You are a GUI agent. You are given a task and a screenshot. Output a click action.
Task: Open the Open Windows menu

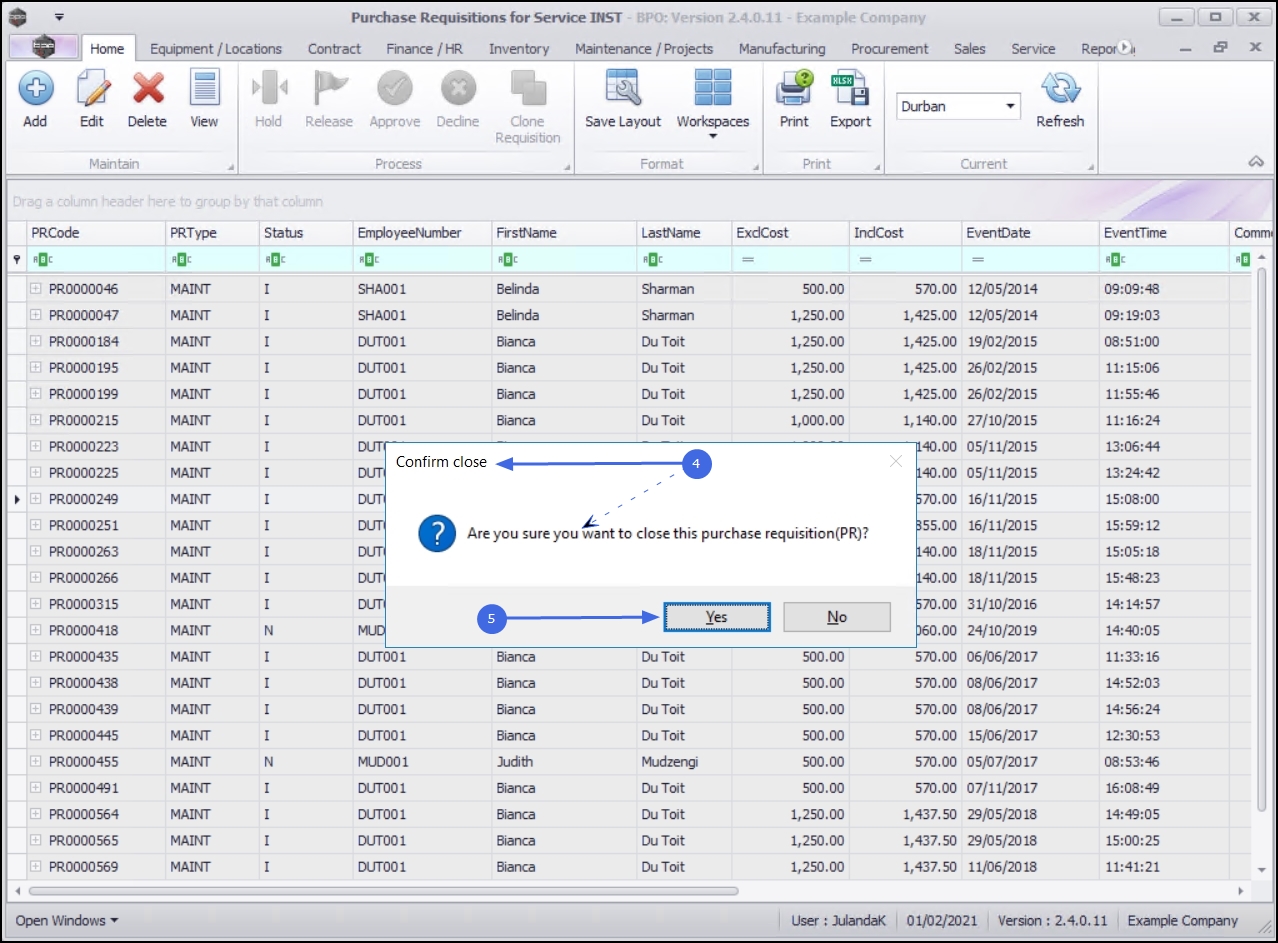[x=67, y=920]
